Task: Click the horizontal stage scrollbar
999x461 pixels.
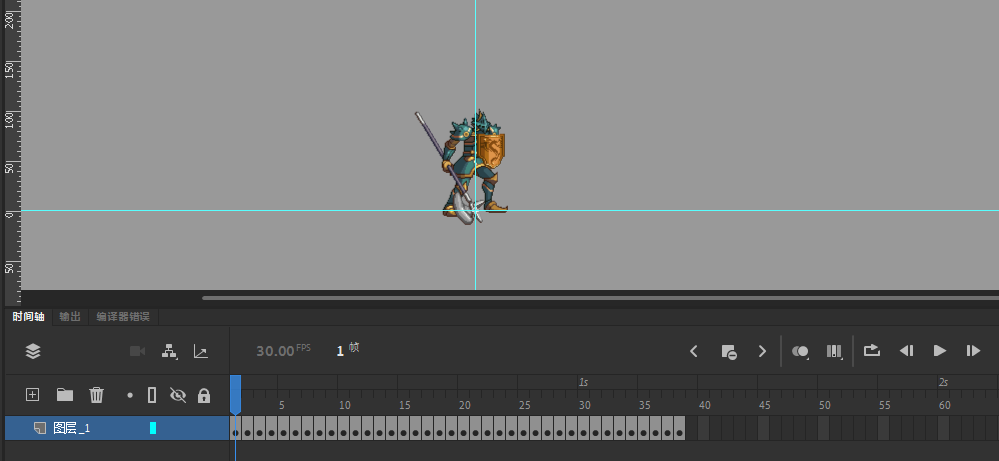Action: (x=600, y=297)
